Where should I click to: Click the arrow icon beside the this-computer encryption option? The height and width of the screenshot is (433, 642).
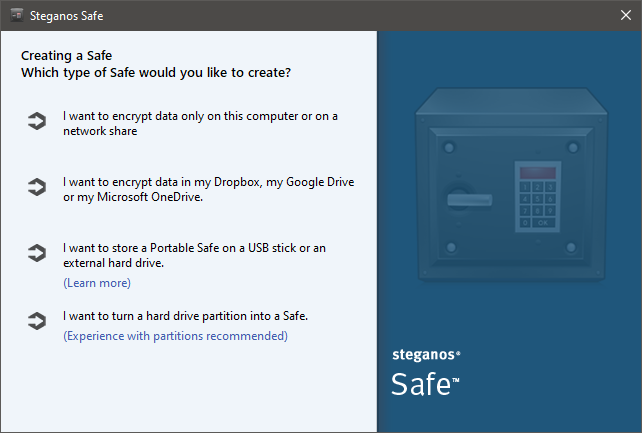37,121
